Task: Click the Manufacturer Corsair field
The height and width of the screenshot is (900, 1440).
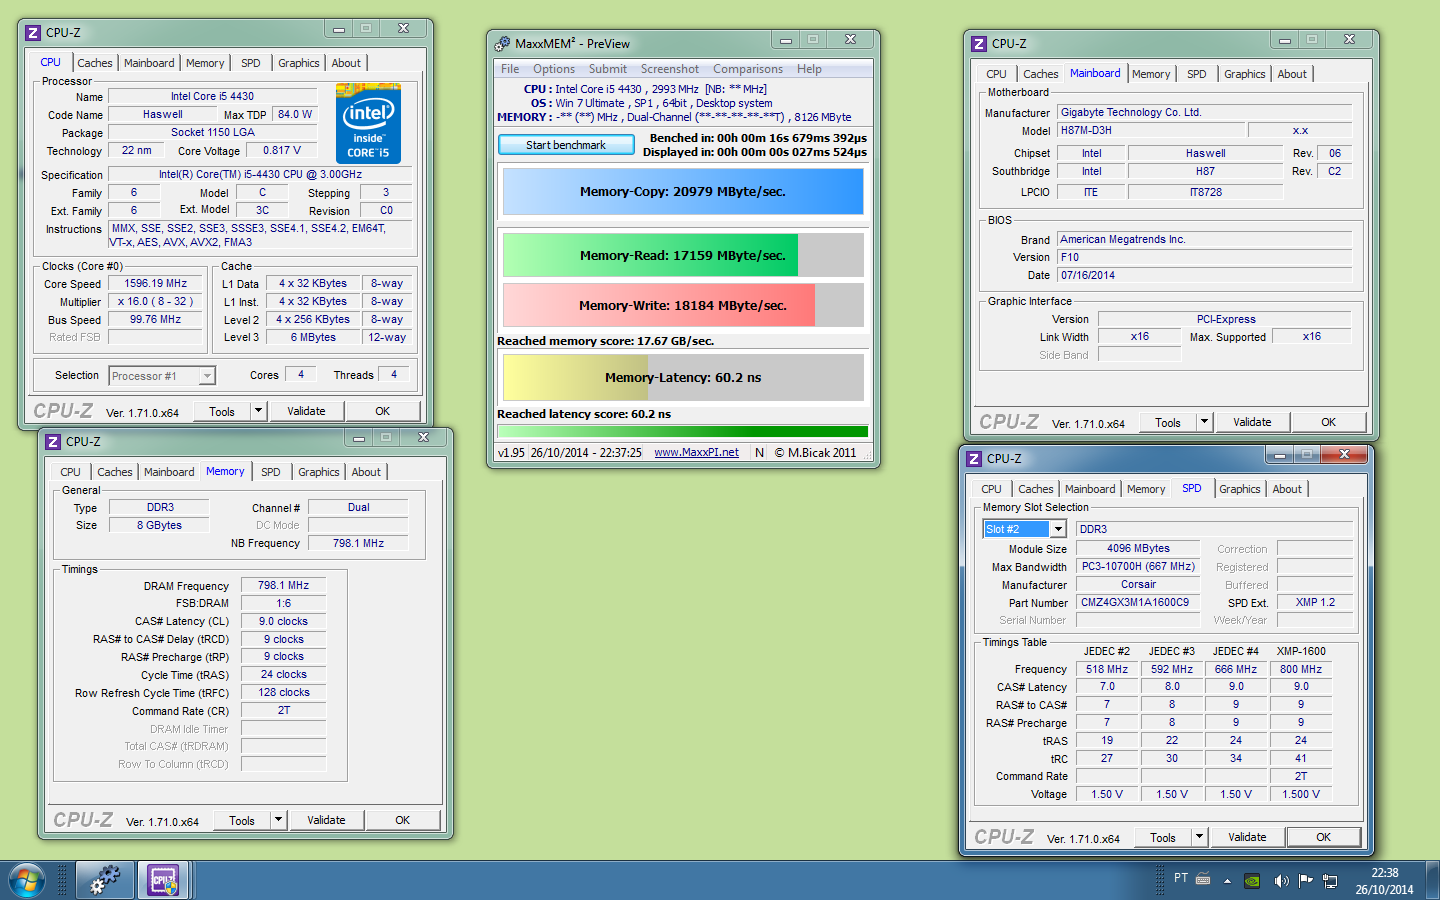Action: [x=1137, y=585]
